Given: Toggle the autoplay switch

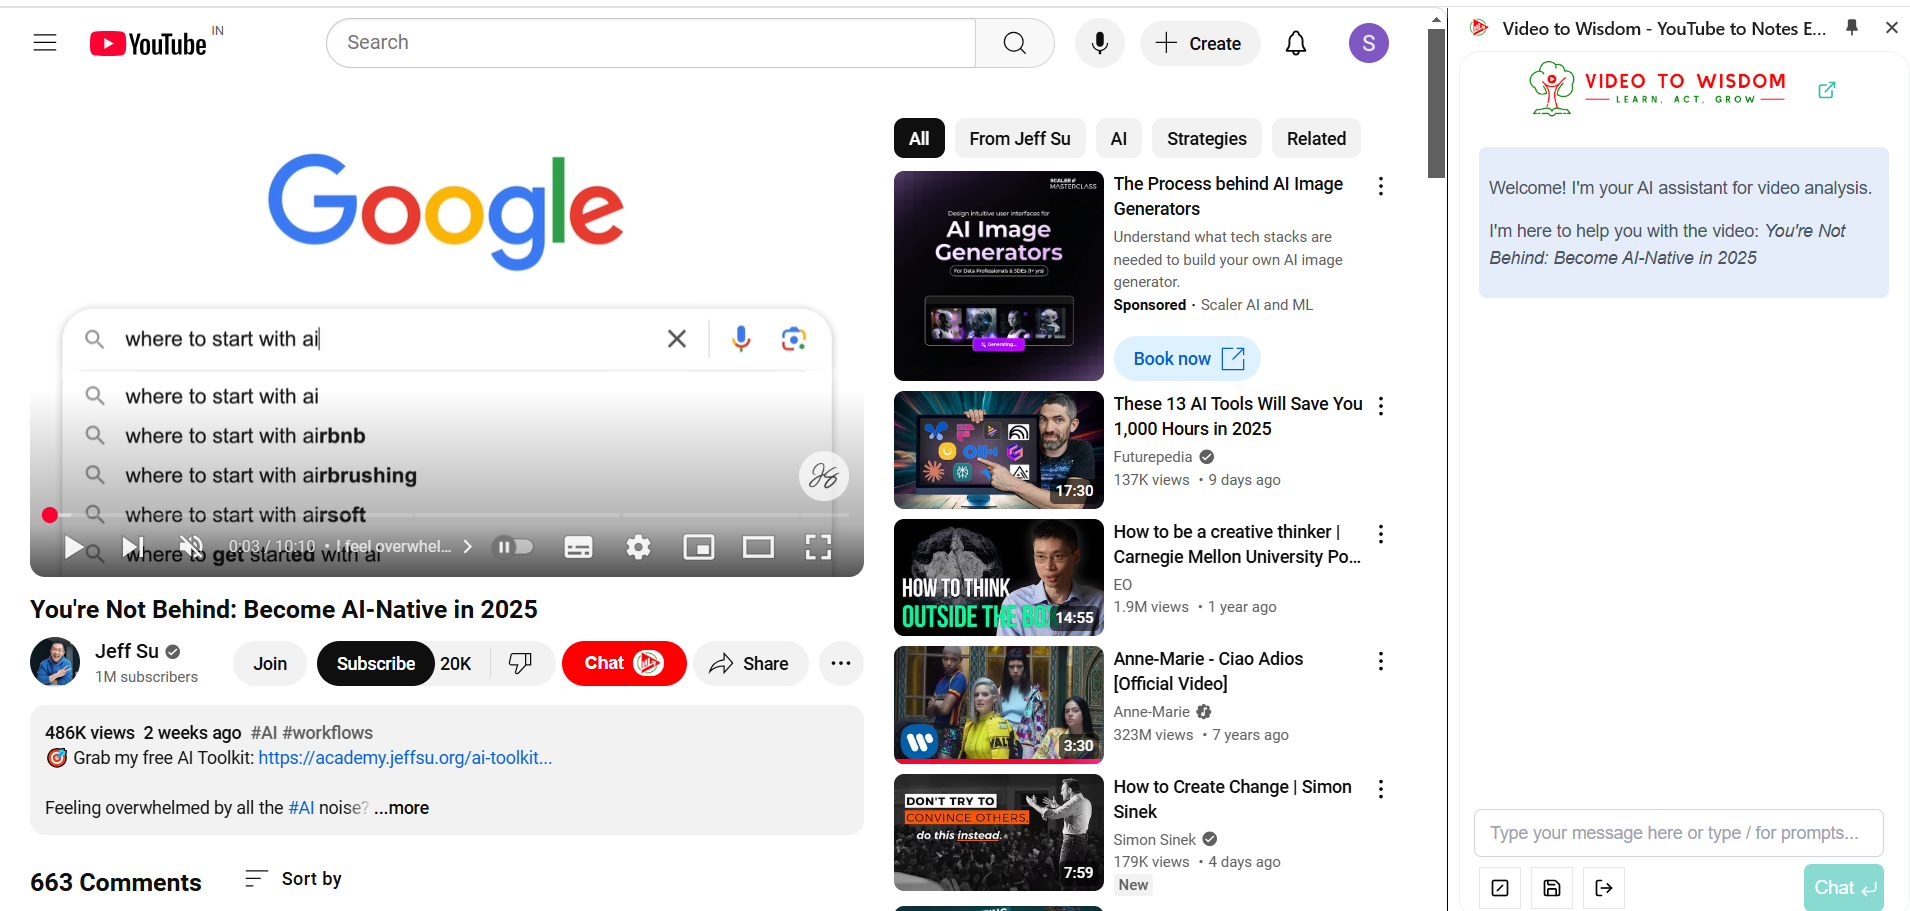Looking at the screenshot, I should [x=515, y=547].
